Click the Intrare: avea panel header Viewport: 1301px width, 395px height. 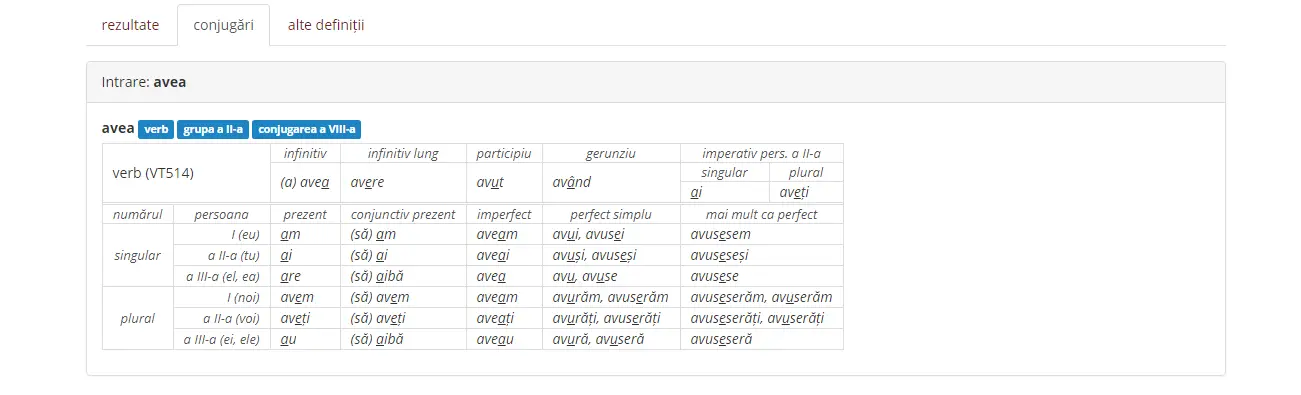[656, 82]
